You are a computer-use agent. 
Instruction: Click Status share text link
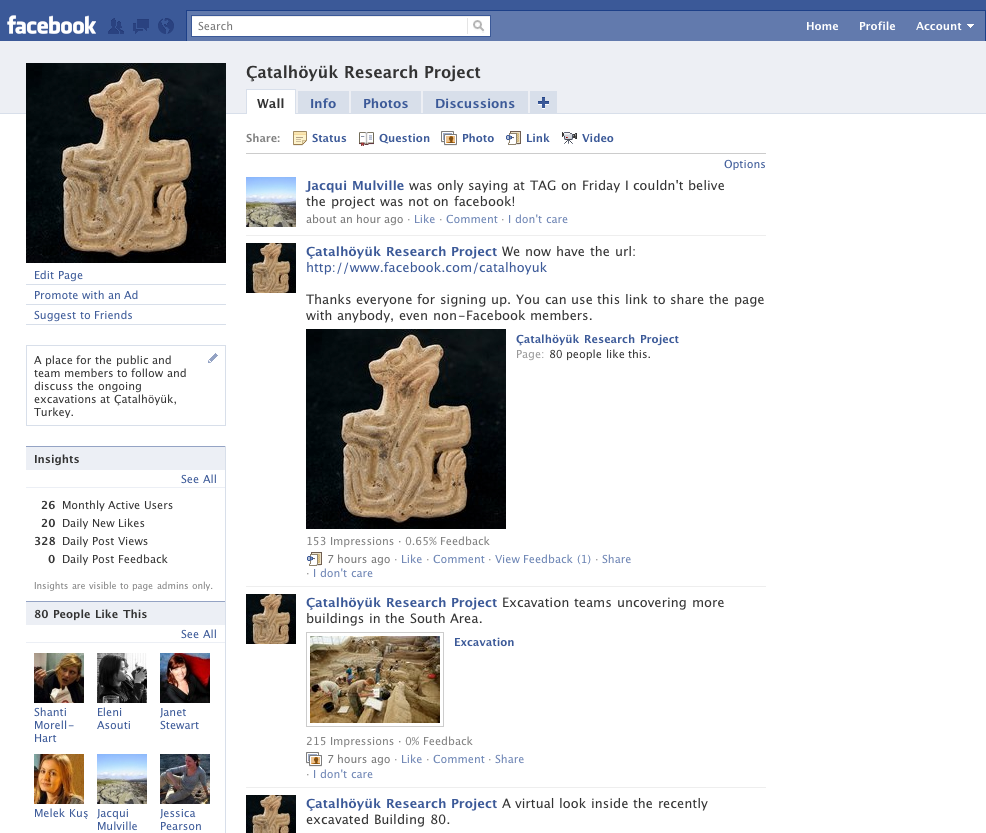(329, 138)
